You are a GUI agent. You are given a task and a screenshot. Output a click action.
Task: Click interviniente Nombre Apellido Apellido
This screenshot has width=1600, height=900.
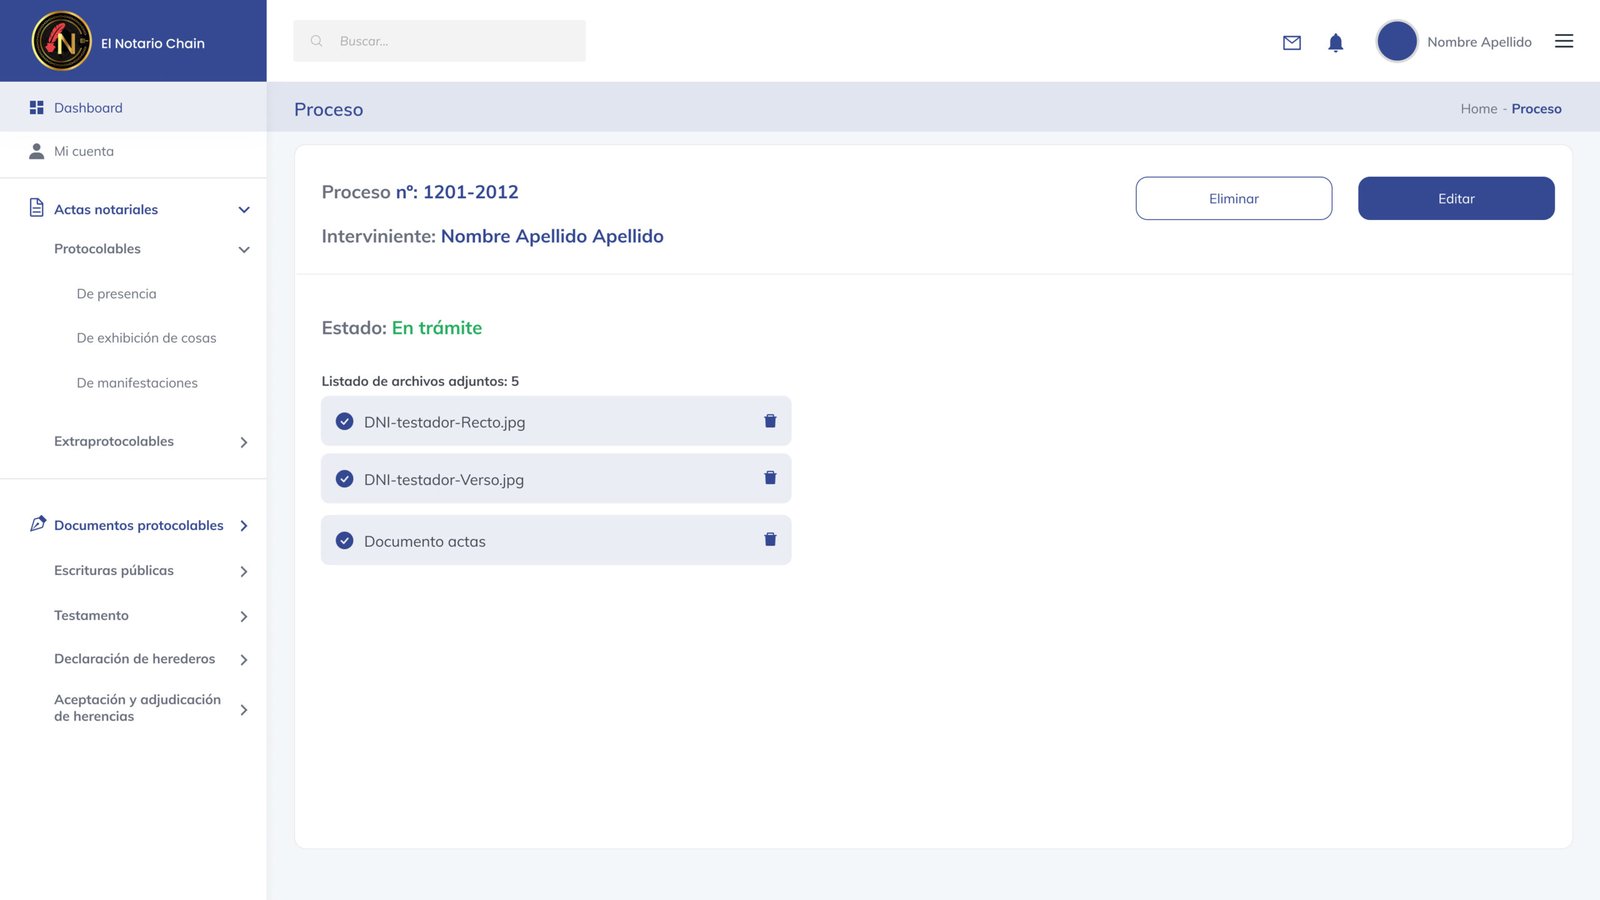tap(552, 236)
